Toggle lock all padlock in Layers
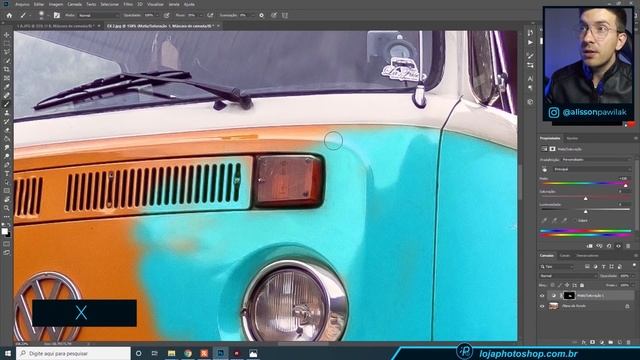640x360 pixels. point(582,285)
